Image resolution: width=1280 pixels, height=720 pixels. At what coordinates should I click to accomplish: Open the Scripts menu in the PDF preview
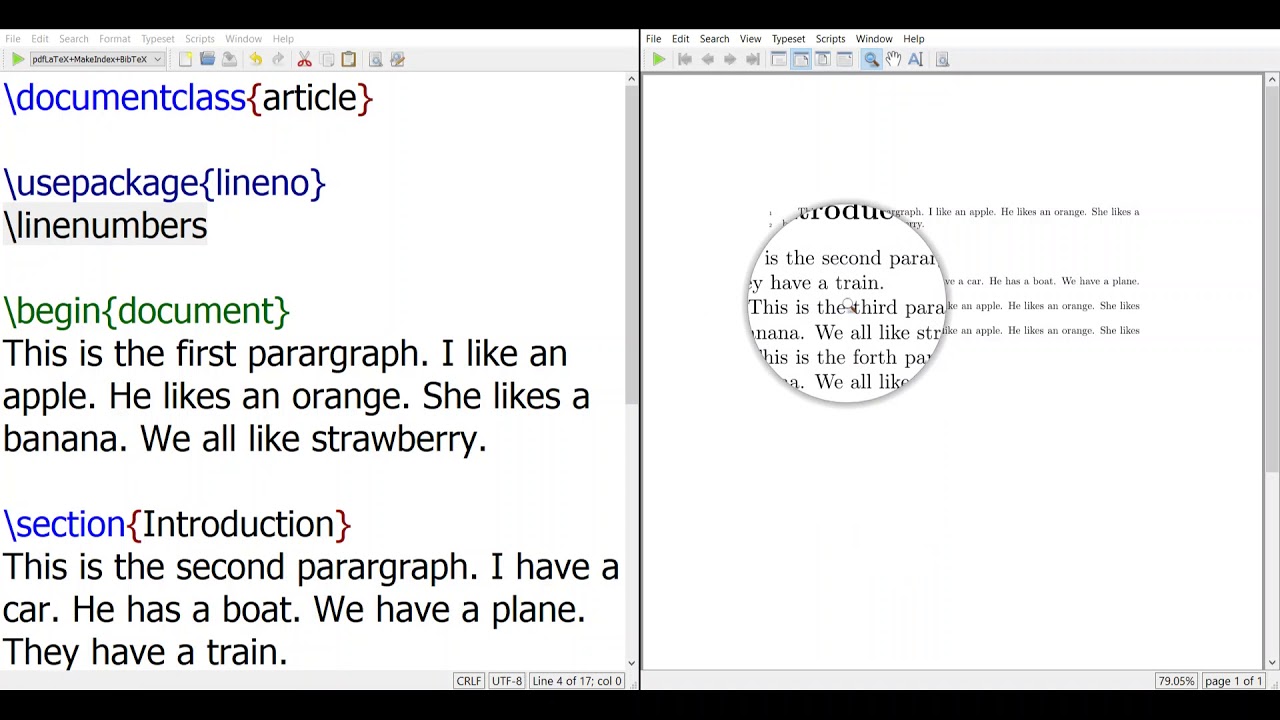coord(830,39)
